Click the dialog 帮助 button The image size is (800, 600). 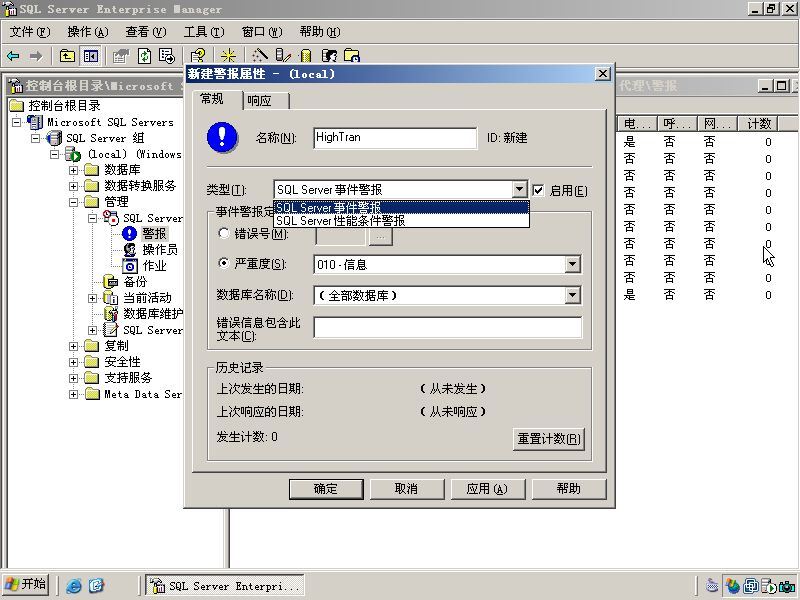[569, 489]
